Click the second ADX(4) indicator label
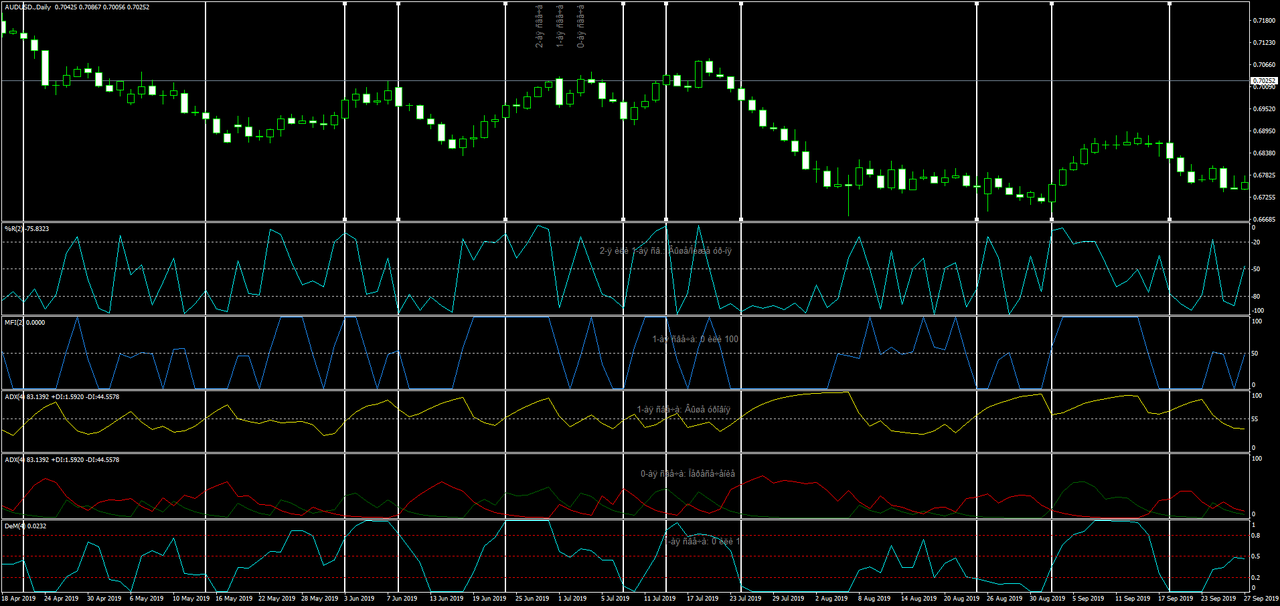The width and height of the screenshot is (1280, 606). [14, 461]
